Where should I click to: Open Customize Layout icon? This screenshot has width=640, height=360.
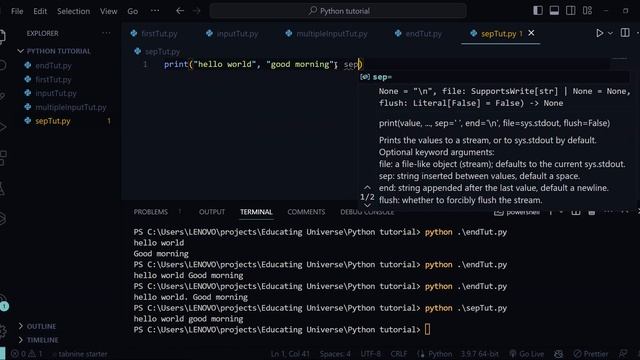click(587, 11)
